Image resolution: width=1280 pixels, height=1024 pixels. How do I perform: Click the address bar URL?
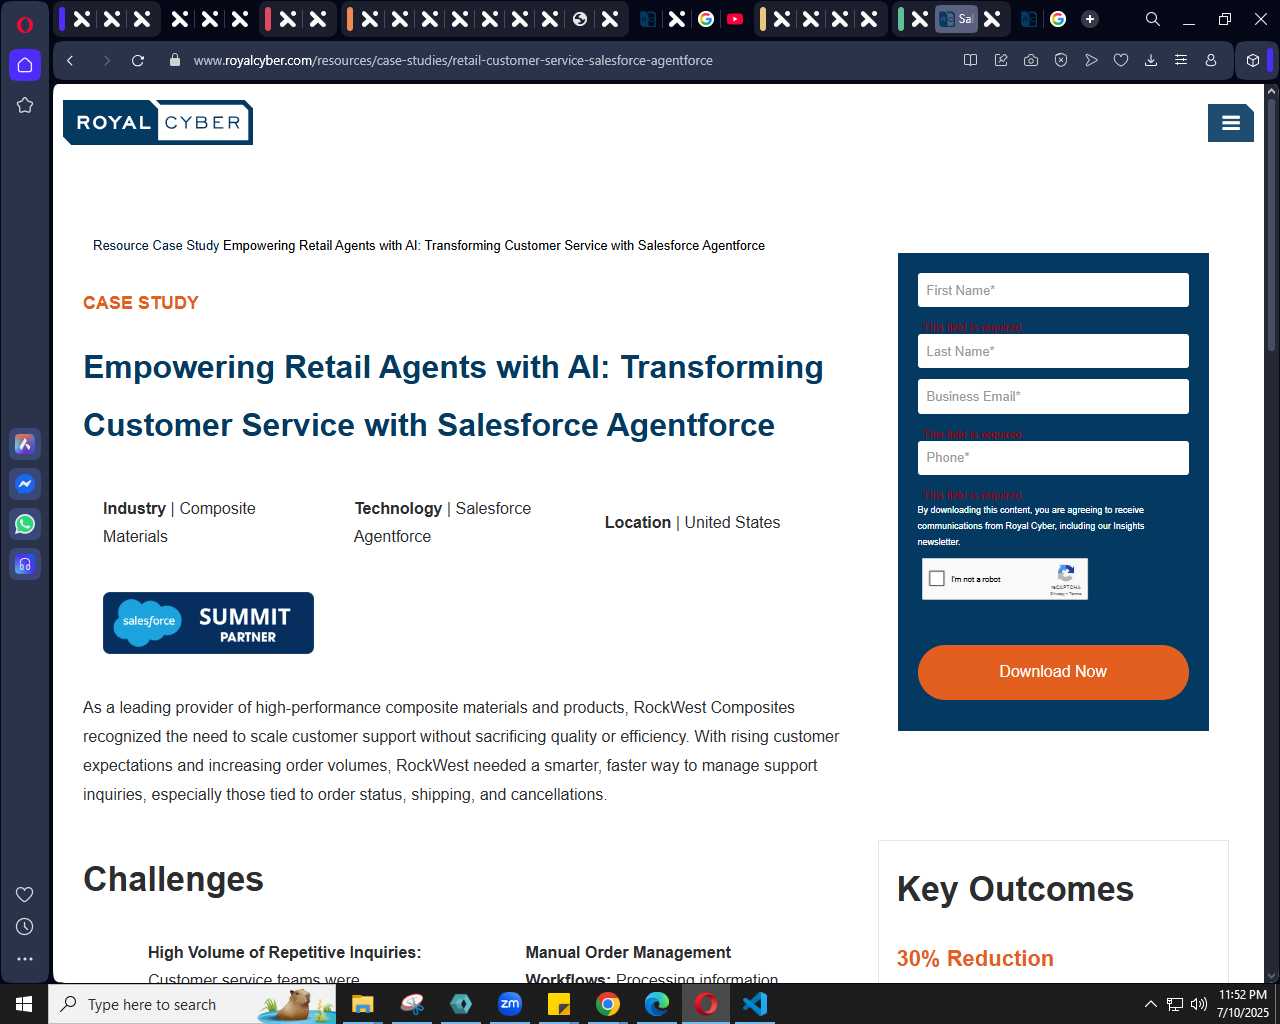tap(453, 60)
